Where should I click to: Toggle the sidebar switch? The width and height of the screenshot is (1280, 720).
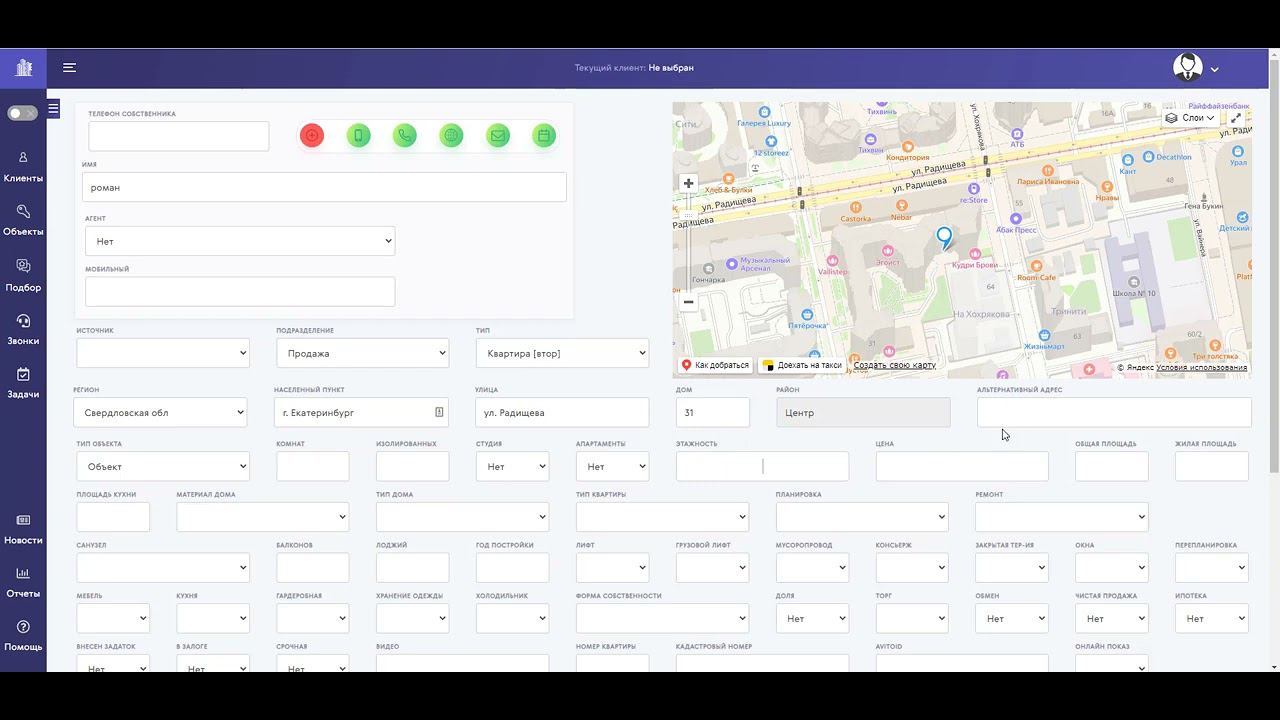(x=22, y=113)
